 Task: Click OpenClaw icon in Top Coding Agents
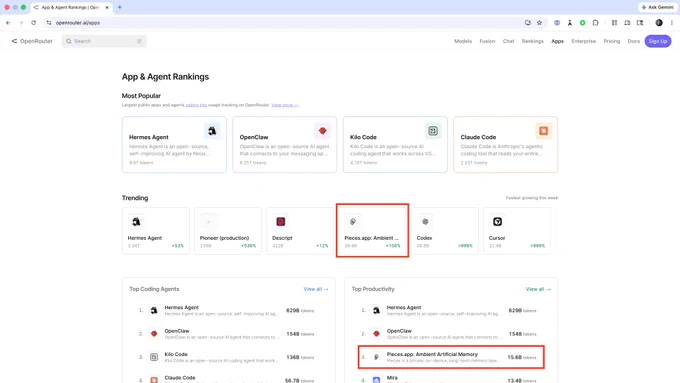coord(154,334)
